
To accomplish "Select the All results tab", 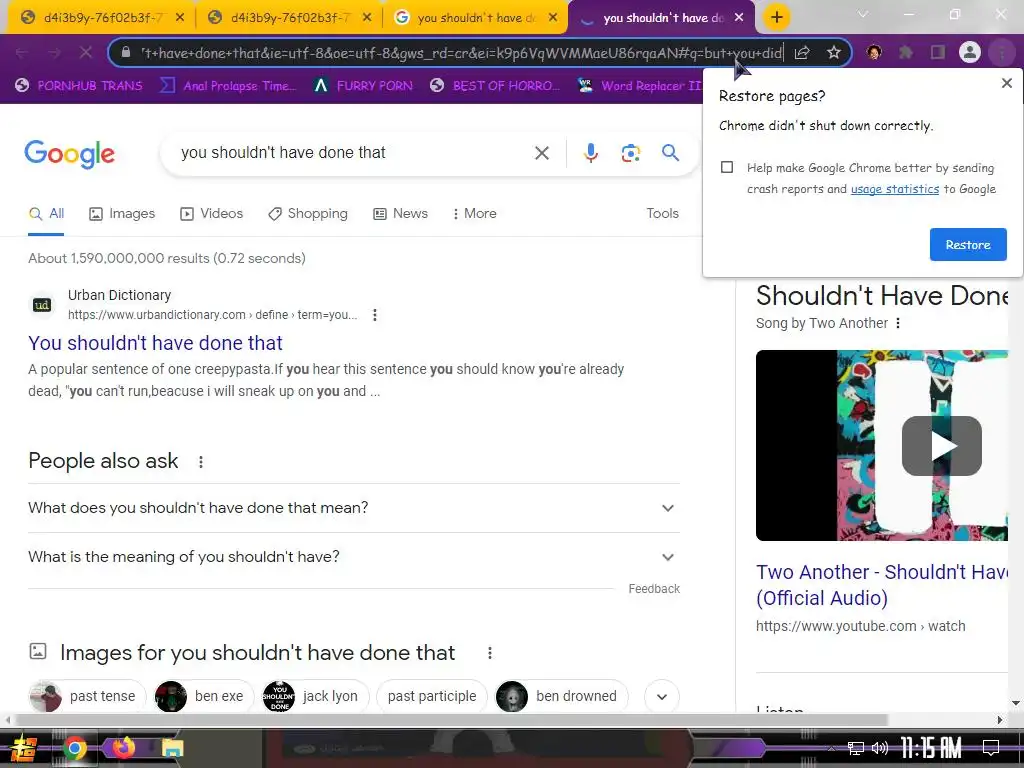I will (x=46, y=214).
